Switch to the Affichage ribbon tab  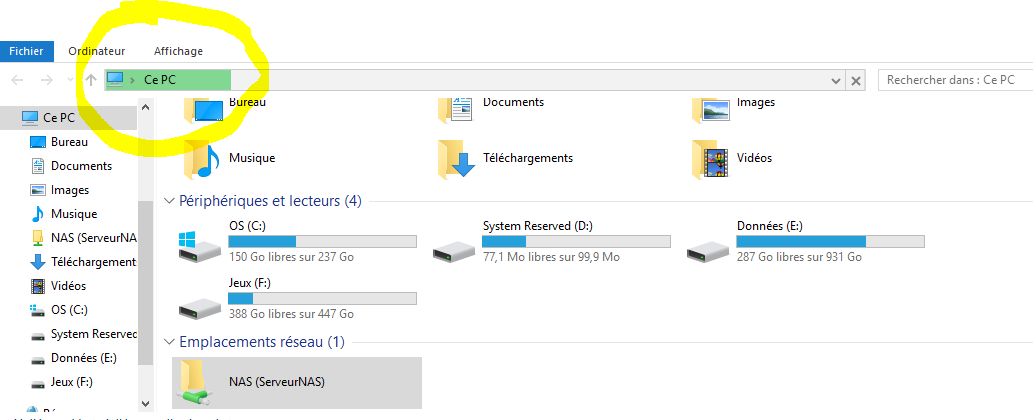point(178,51)
